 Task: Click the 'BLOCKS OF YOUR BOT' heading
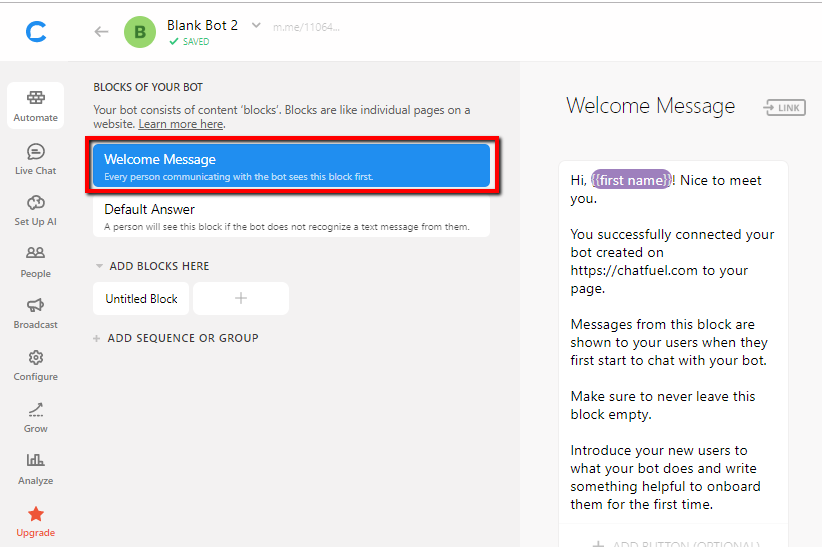click(x=148, y=87)
